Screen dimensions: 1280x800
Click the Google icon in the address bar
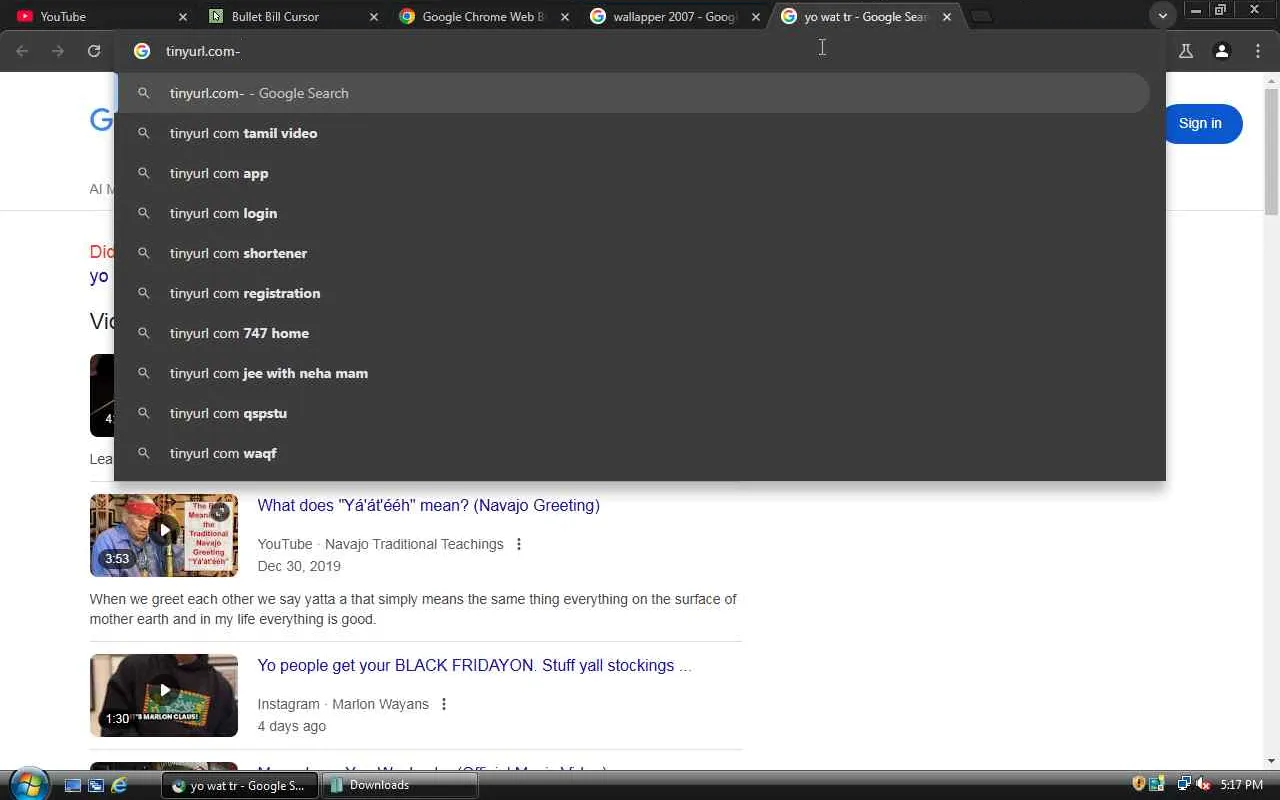[142, 51]
